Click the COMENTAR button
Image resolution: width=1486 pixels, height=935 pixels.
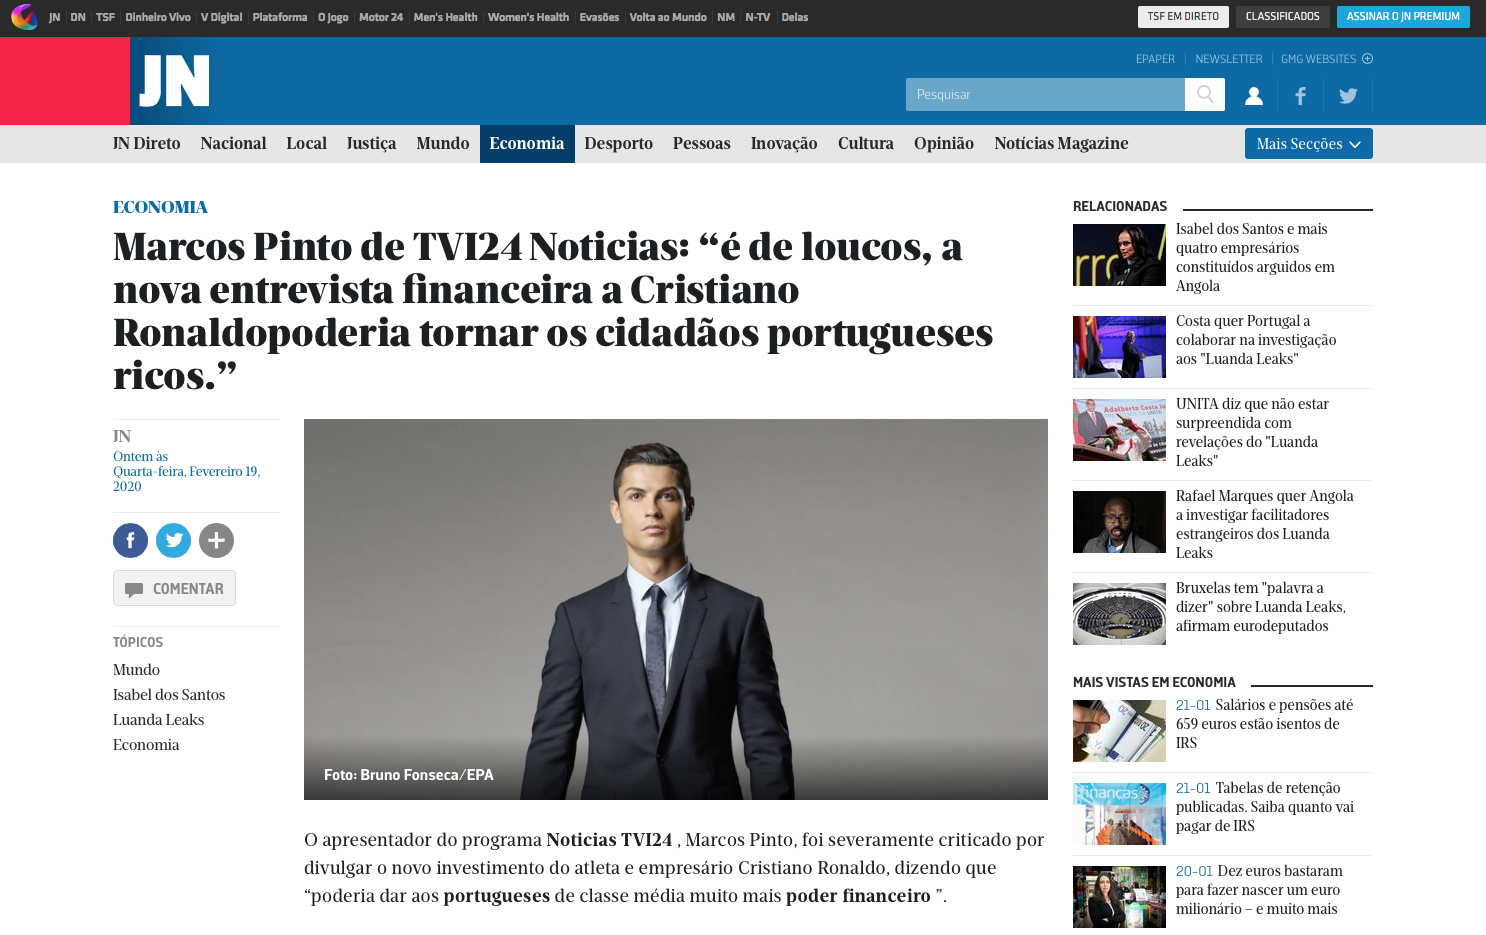point(174,588)
